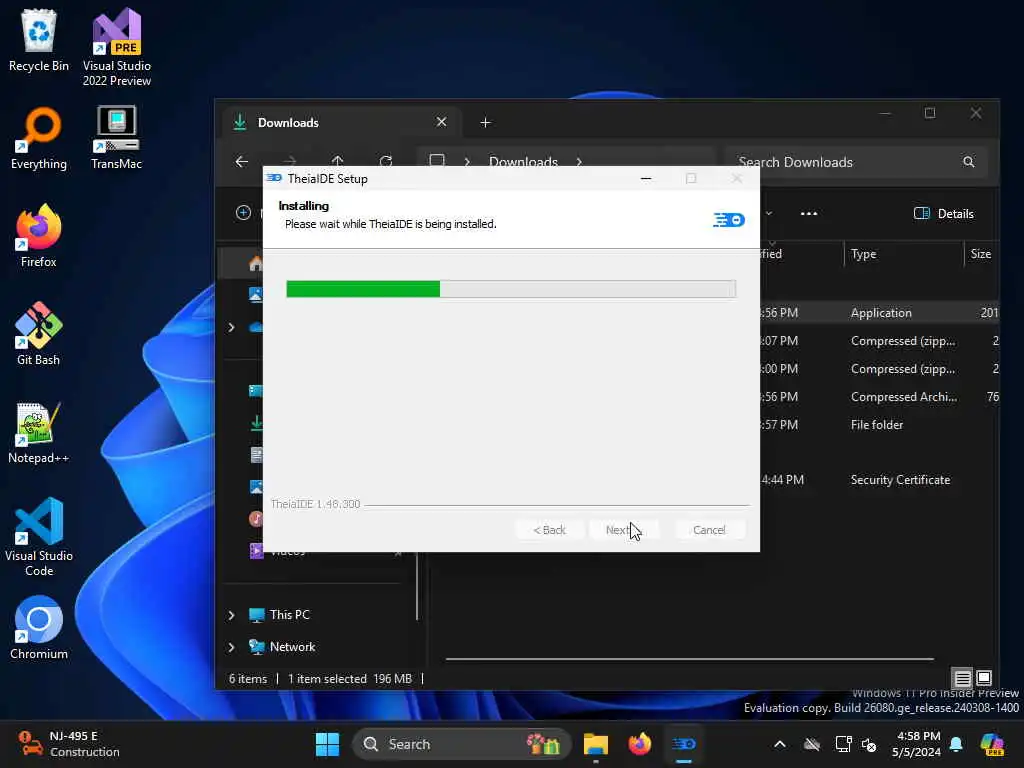Image resolution: width=1024 pixels, height=768 pixels.
Task: Select the Application type row
Action: click(881, 313)
